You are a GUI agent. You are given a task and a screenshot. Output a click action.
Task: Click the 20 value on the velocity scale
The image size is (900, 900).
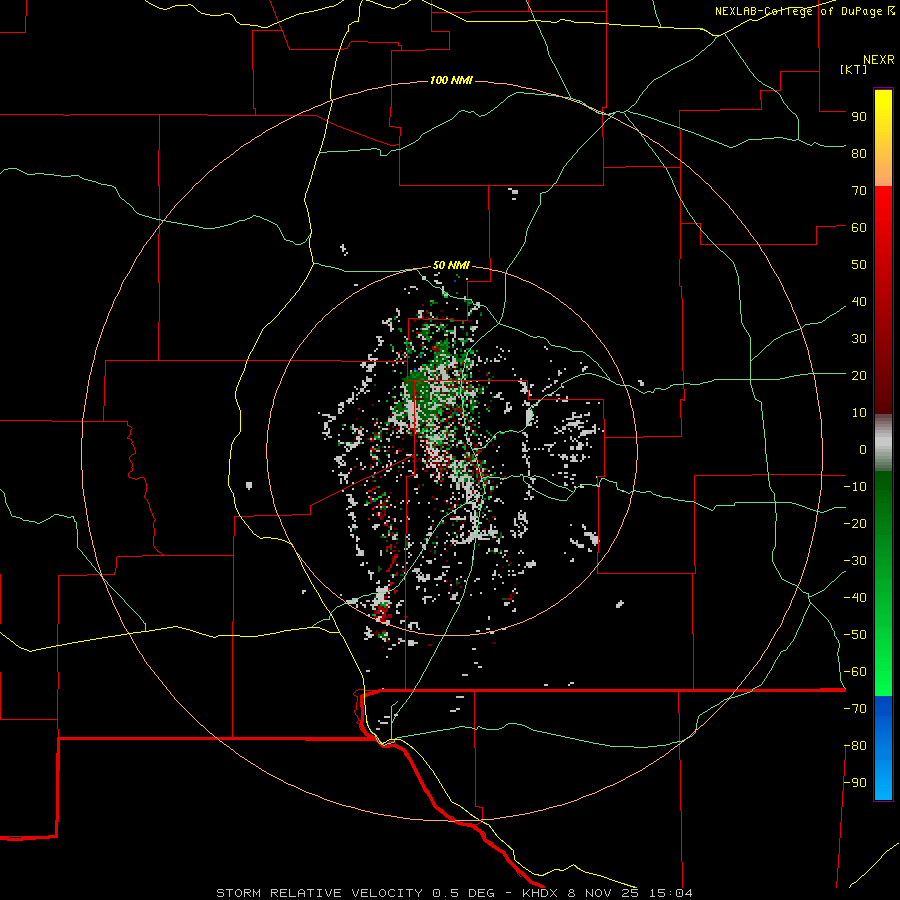click(859, 375)
